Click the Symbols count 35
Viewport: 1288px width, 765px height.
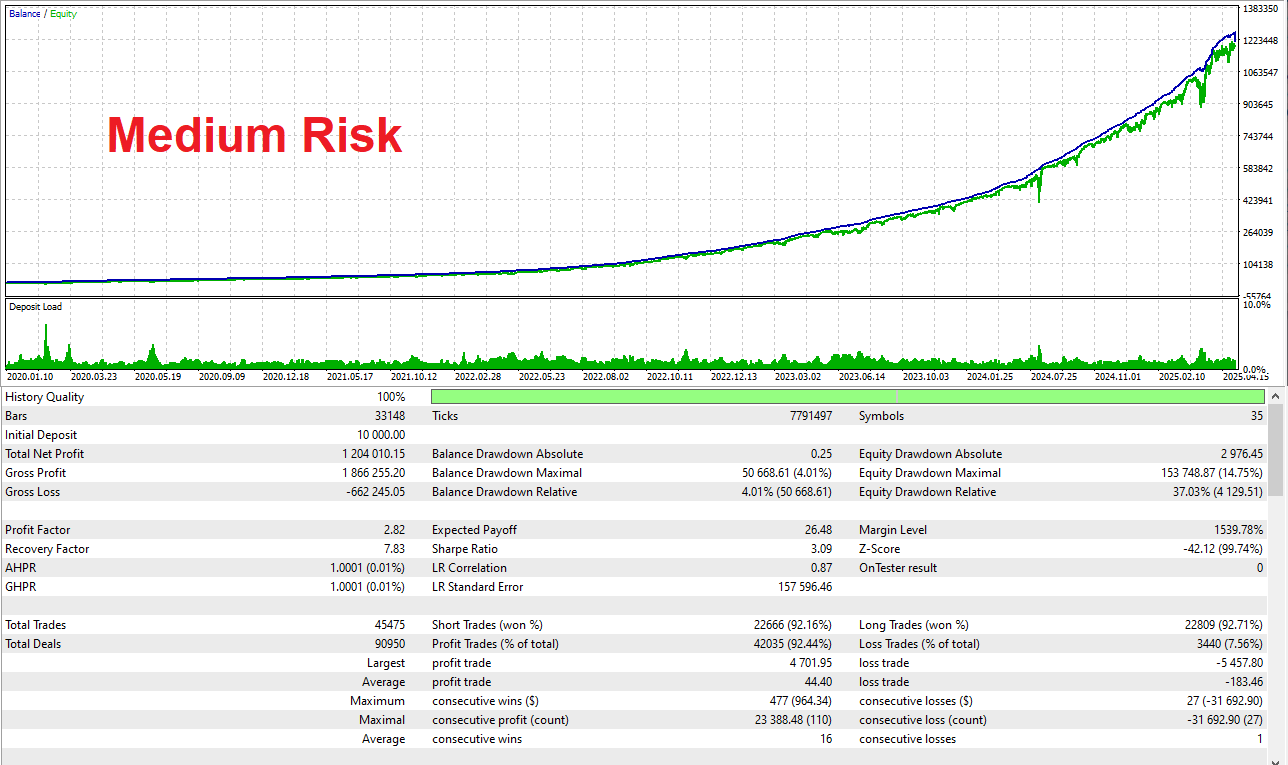tap(1256, 416)
